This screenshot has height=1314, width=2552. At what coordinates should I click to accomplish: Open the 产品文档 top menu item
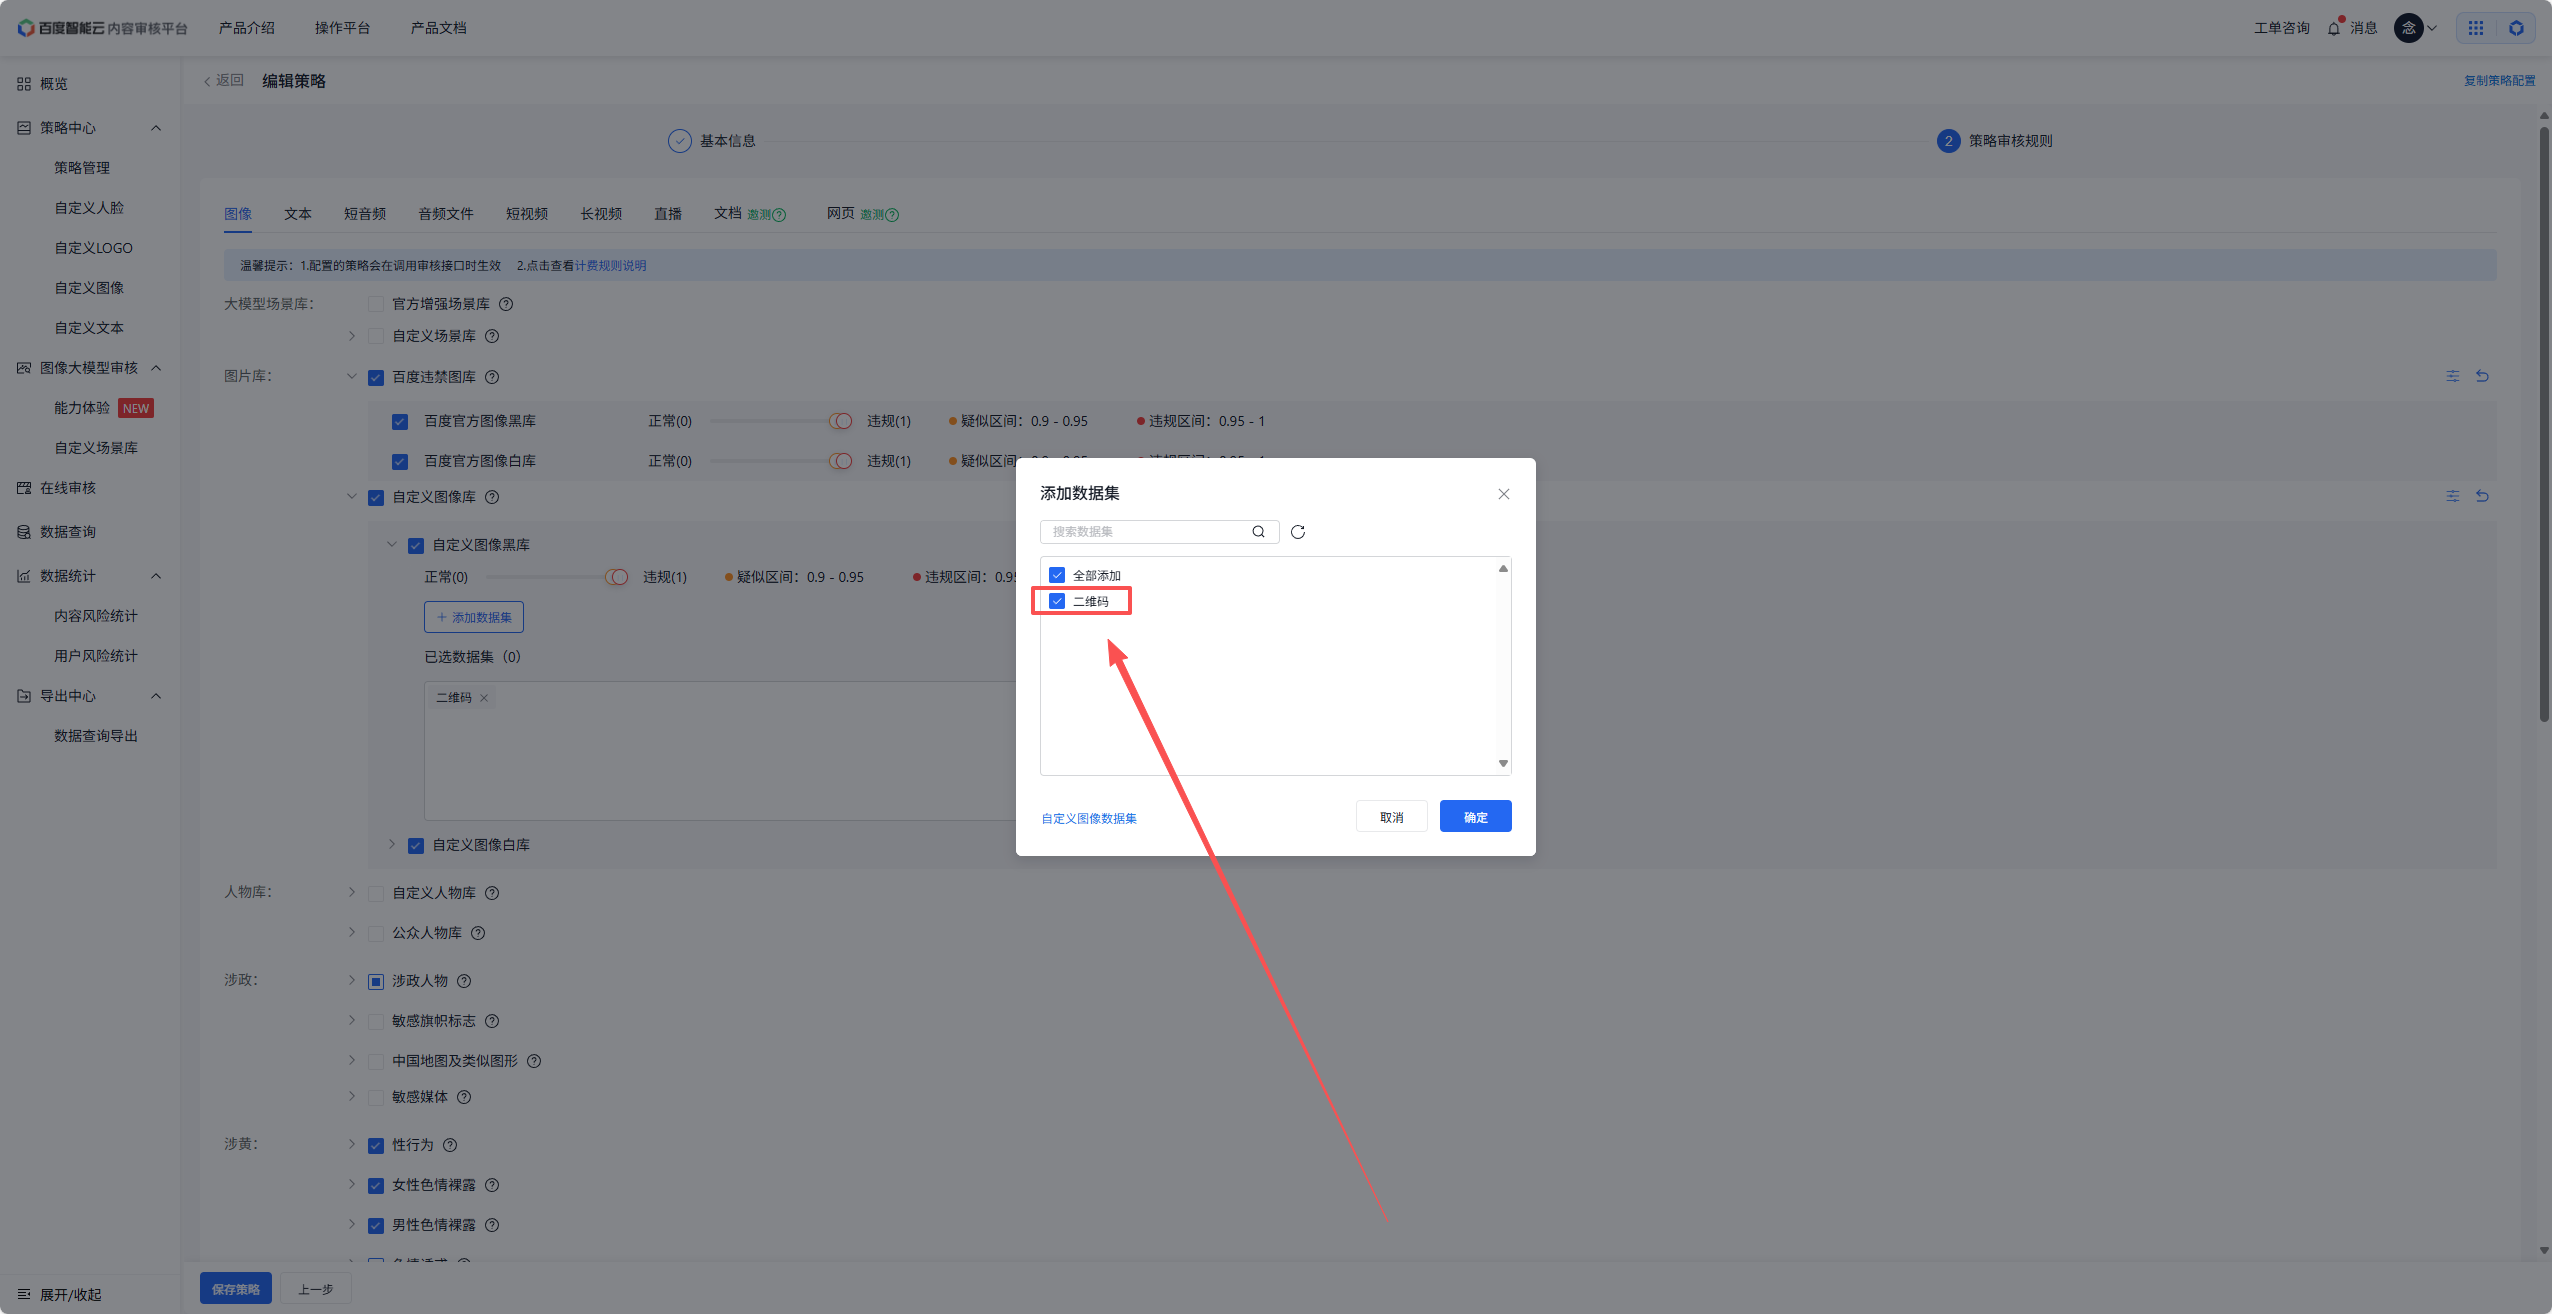coord(438,28)
